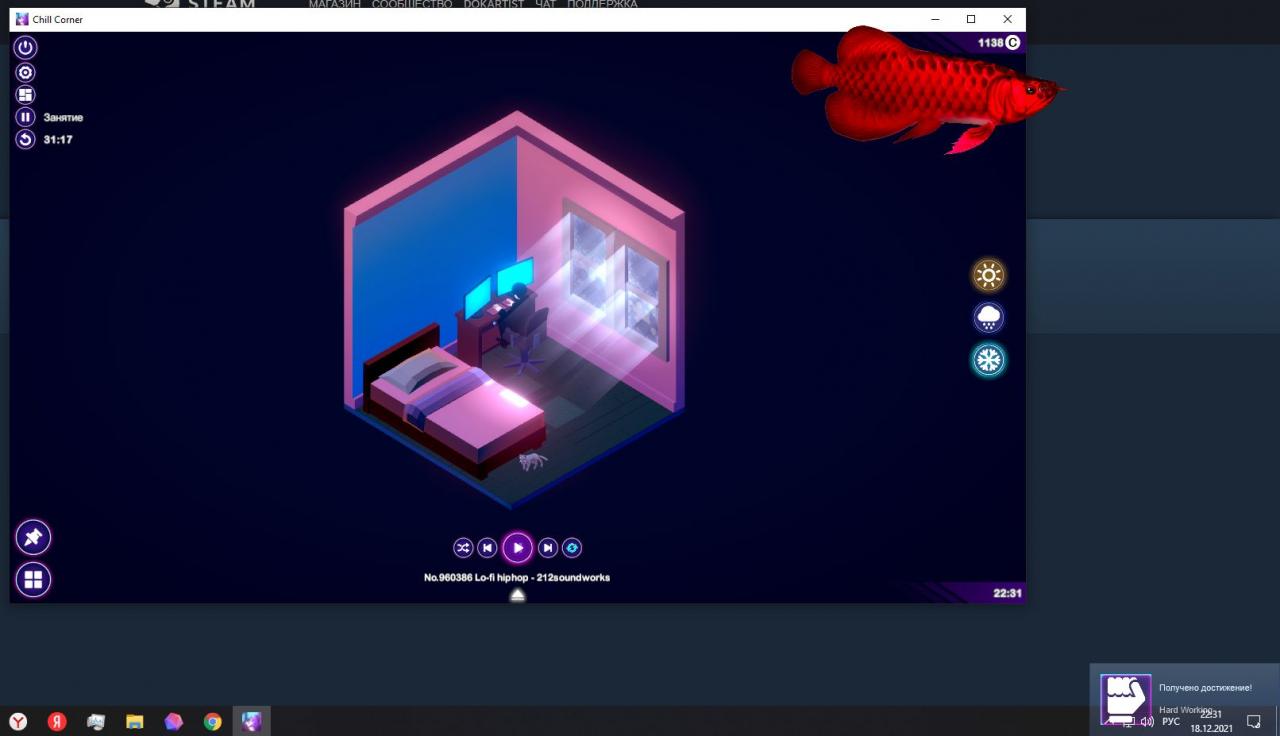Close the Chill Corner window
Viewport: 1280px width, 736px height.
[x=1007, y=19]
